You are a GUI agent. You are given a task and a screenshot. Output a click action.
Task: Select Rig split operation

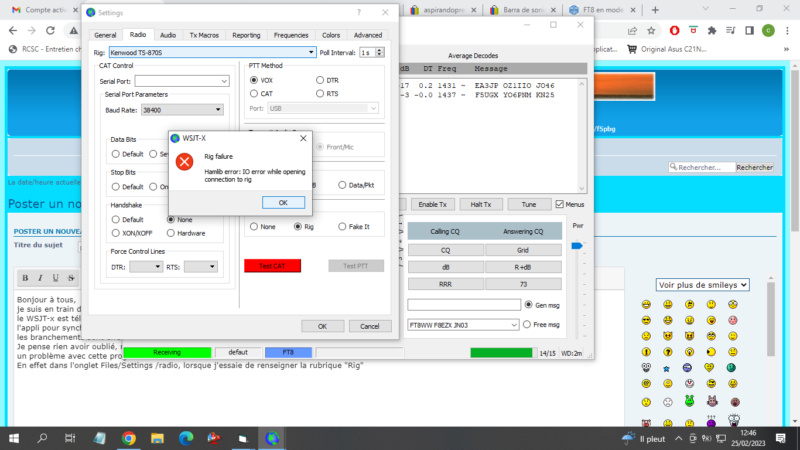297,227
